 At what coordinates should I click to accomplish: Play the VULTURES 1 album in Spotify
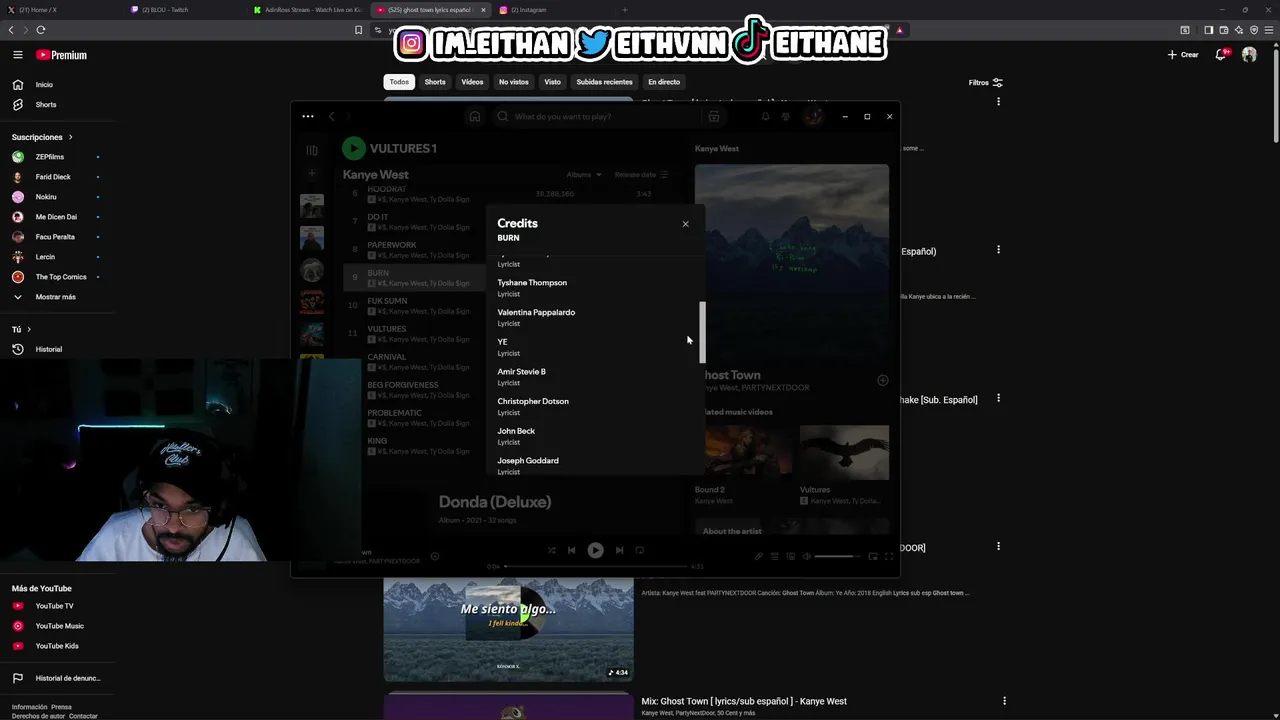point(354,148)
